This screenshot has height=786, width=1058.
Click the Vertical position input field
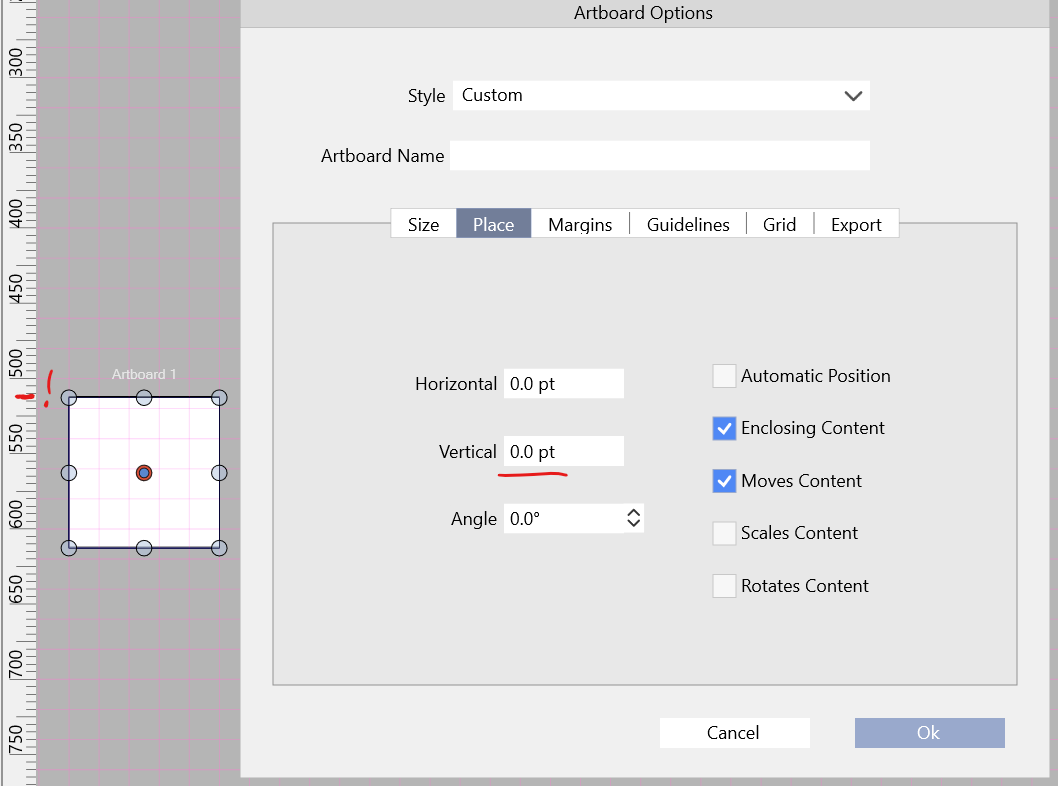(x=563, y=452)
